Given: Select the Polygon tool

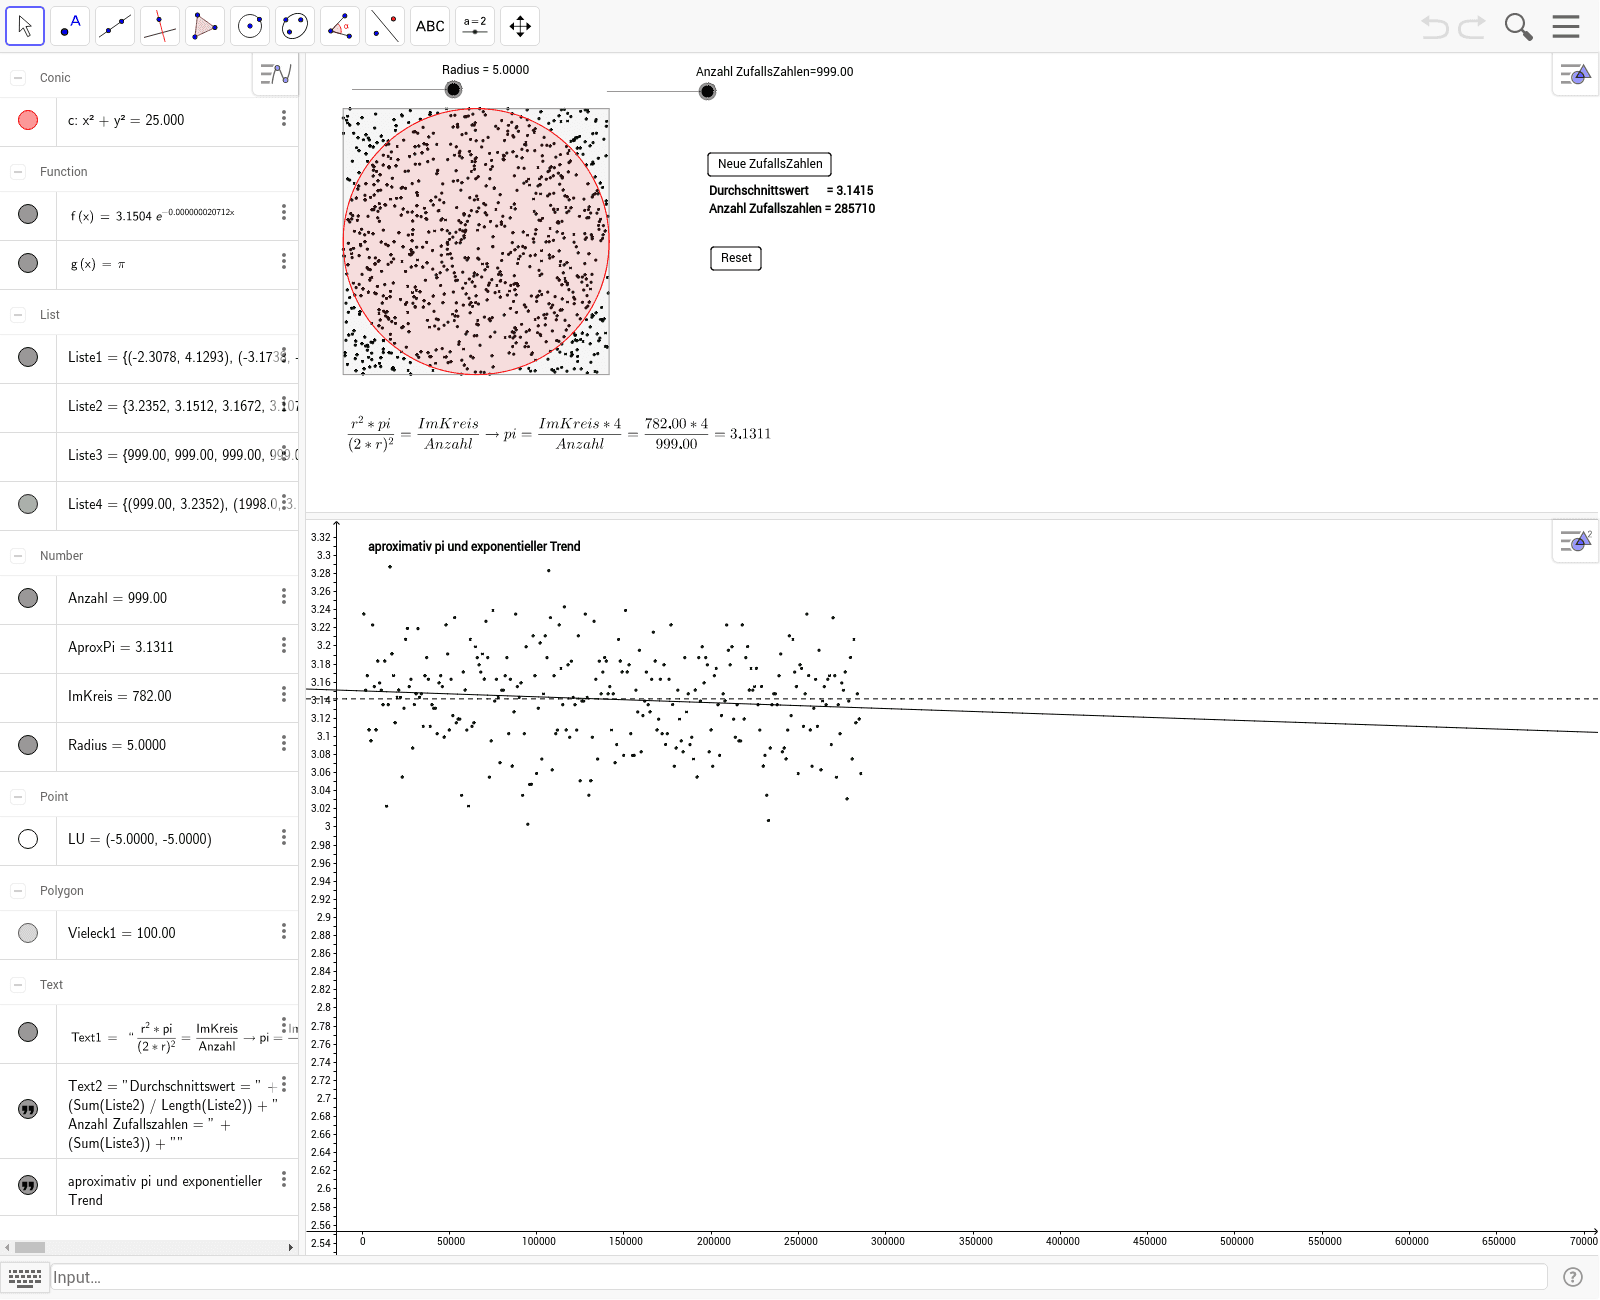Looking at the screenshot, I should pos(205,26).
